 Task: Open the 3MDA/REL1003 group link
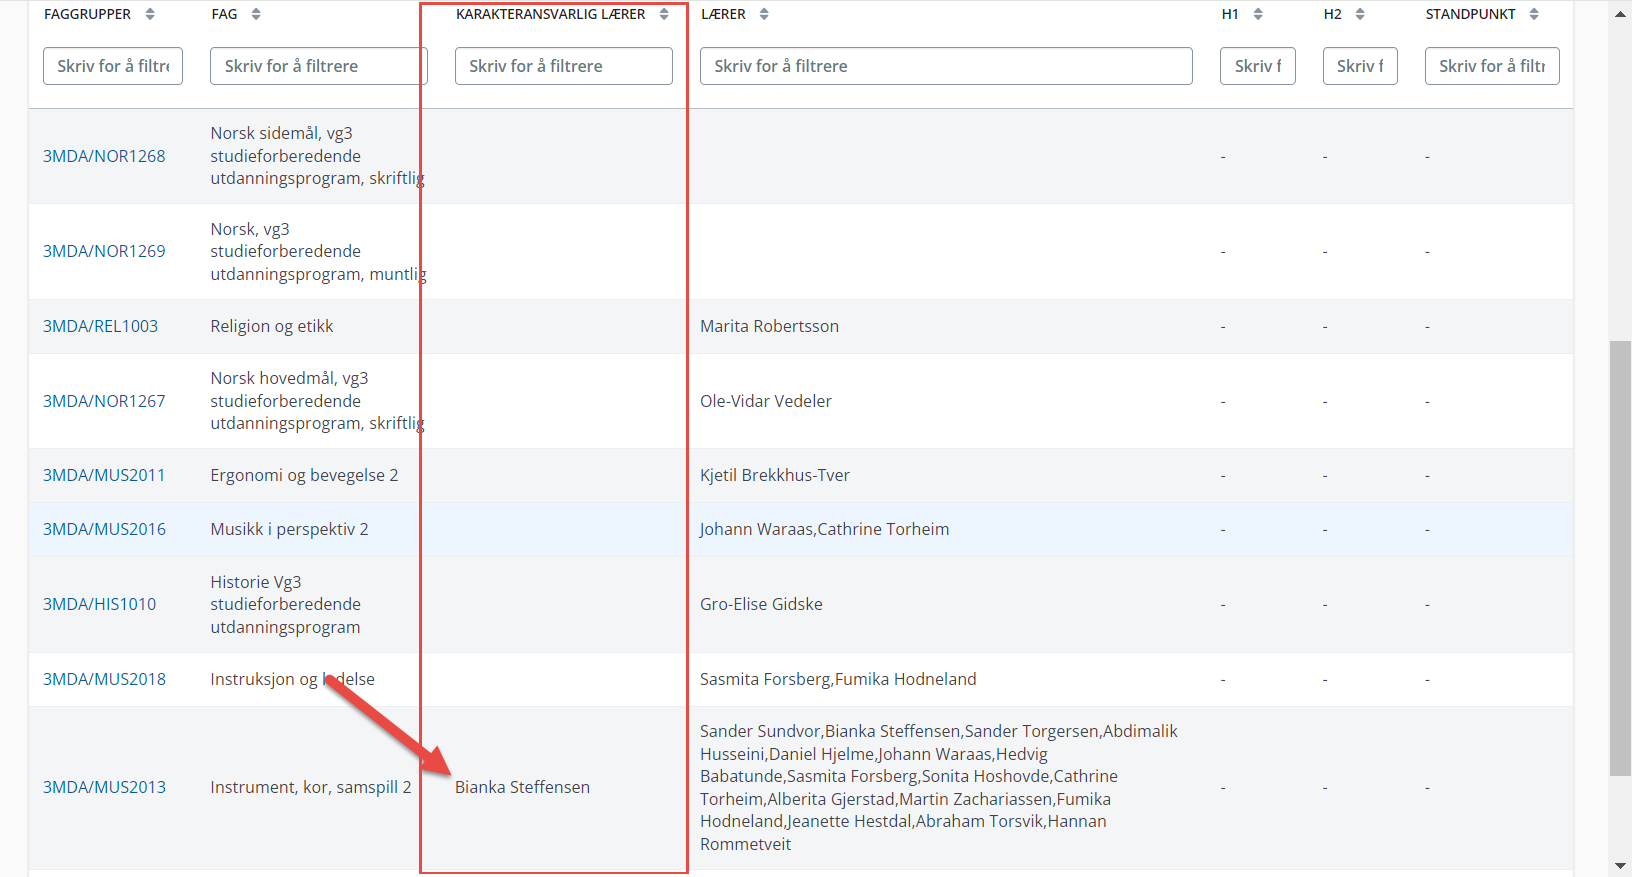(100, 326)
